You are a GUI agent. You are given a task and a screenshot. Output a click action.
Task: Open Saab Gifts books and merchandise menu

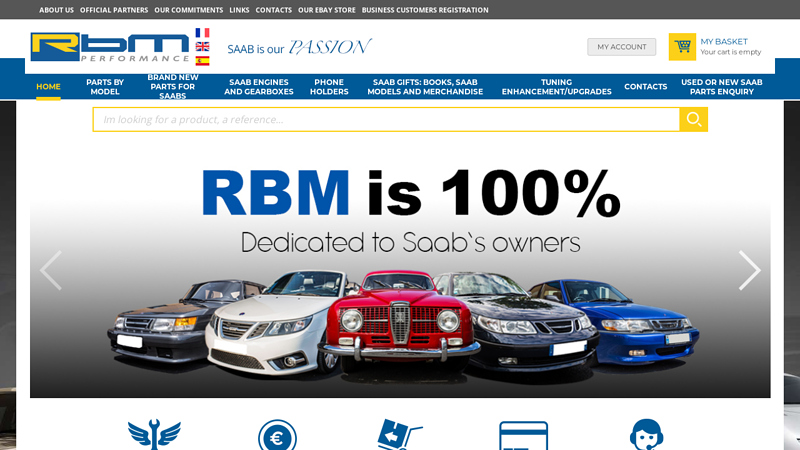pos(425,87)
